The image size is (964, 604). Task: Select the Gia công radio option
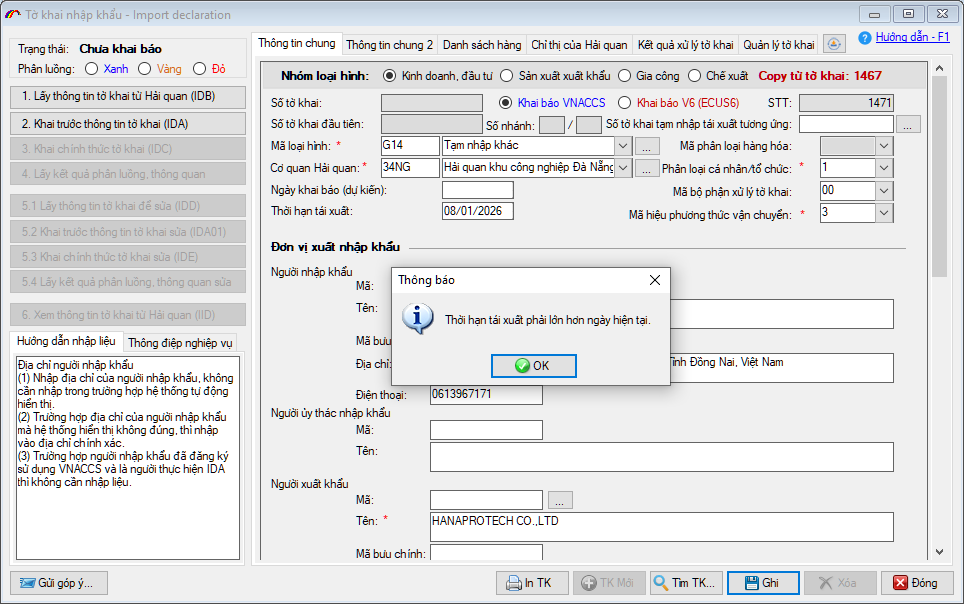tap(625, 76)
